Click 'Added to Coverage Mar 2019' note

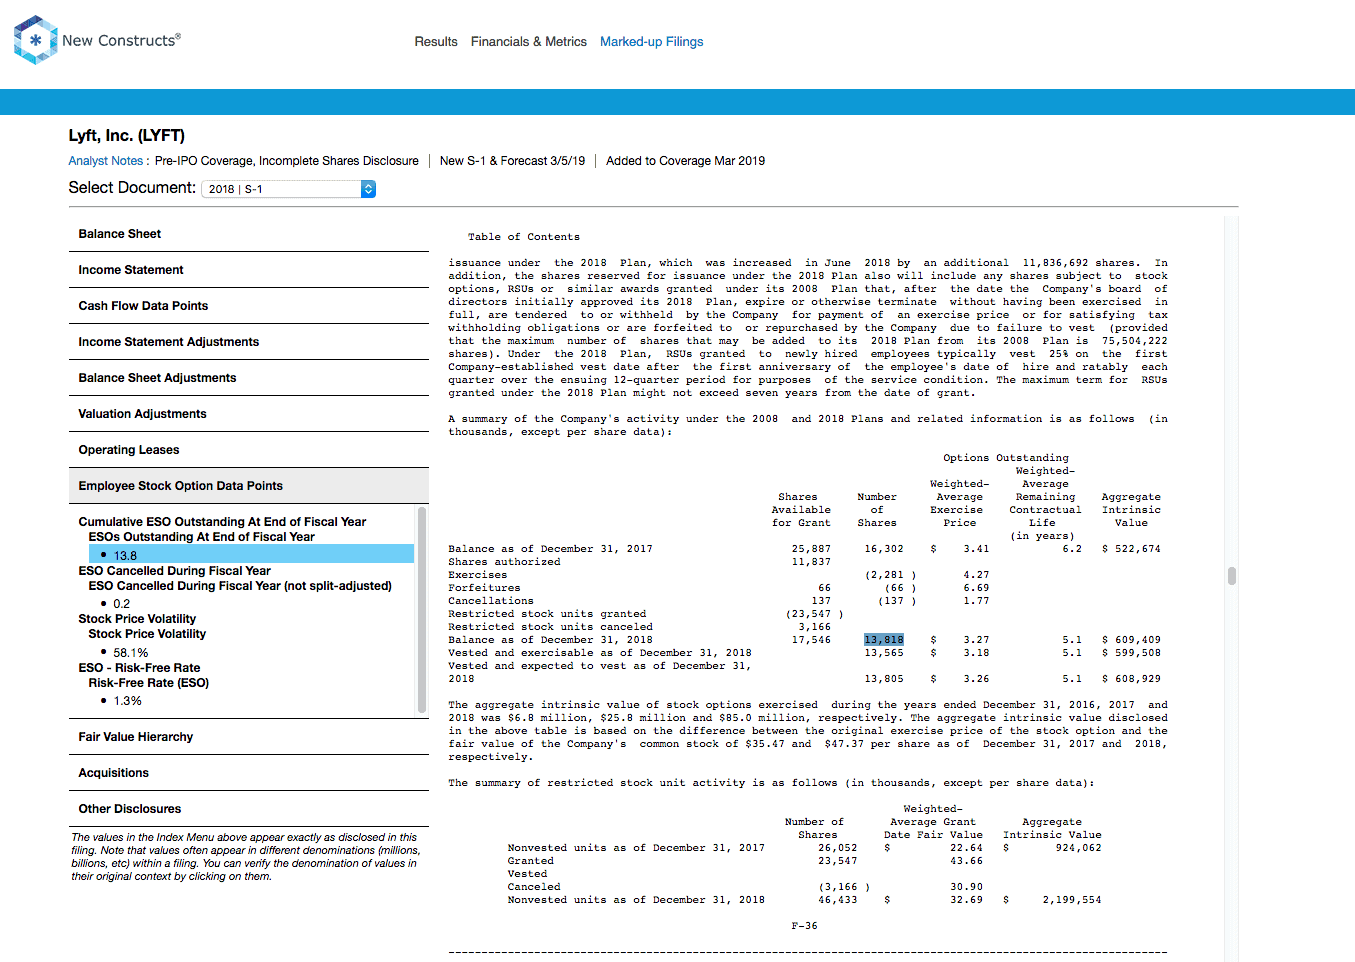click(685, 161)
